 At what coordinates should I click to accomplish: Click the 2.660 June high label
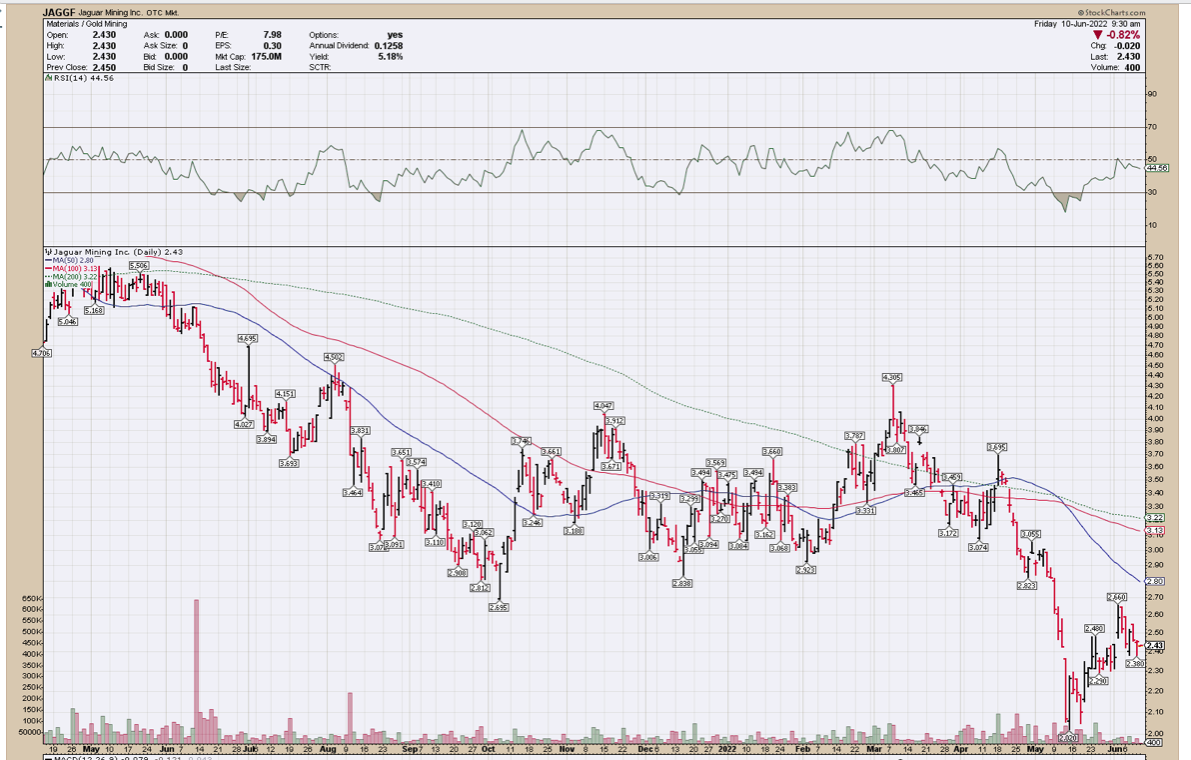(x=1117, y=598)
